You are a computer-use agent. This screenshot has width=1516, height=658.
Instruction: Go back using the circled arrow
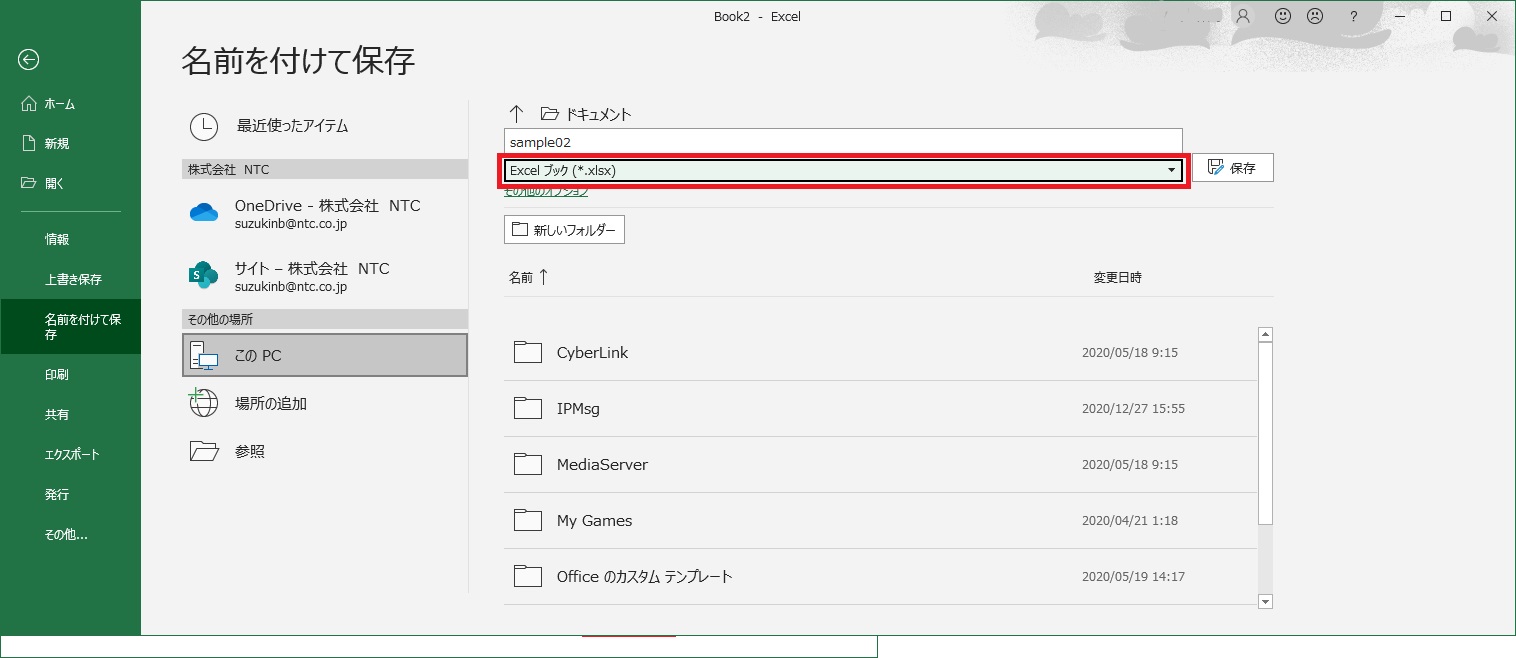(28, 60)
